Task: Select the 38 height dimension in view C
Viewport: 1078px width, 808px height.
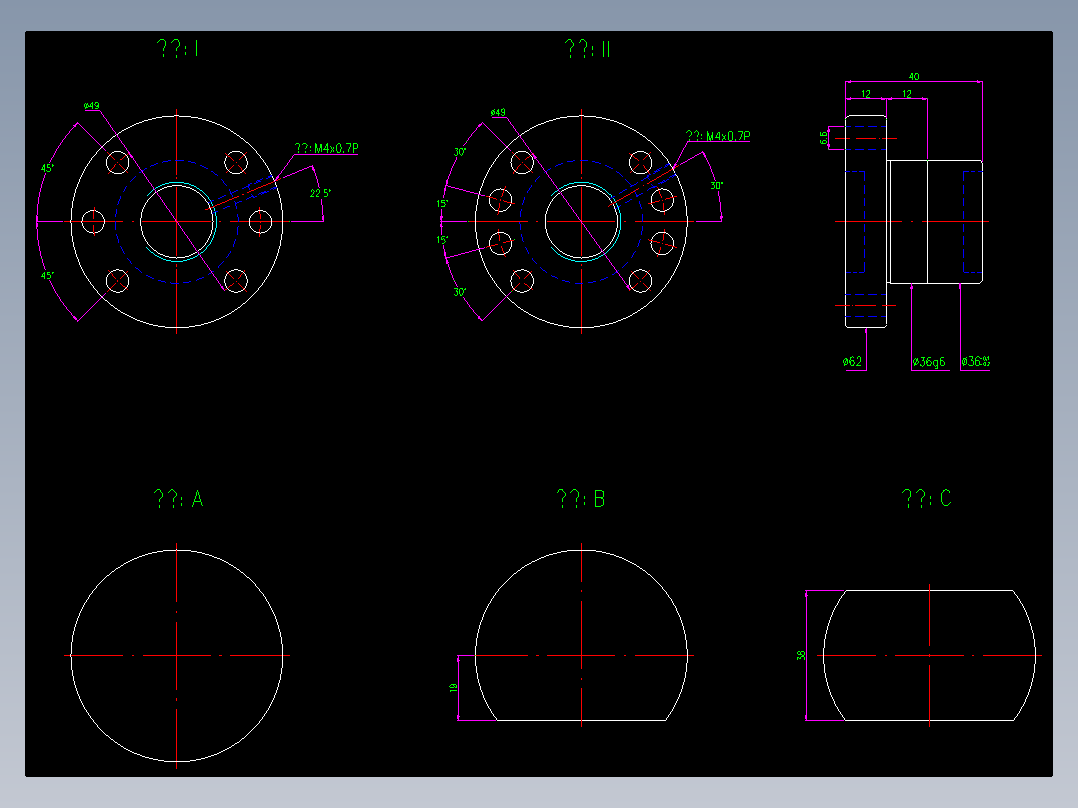Action: click(801, 655)
